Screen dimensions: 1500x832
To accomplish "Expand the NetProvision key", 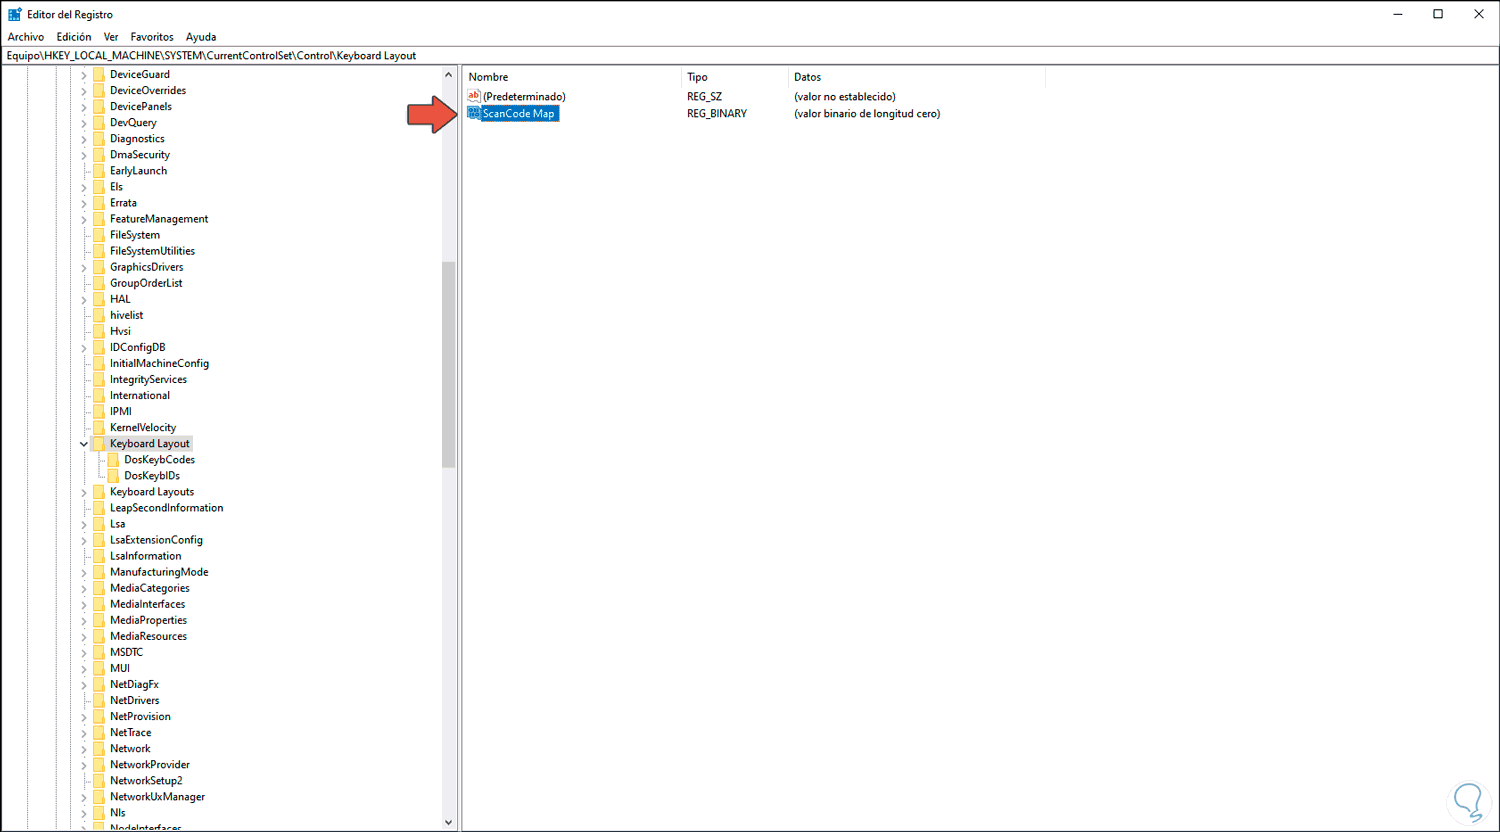I will [x=84, y=716].
